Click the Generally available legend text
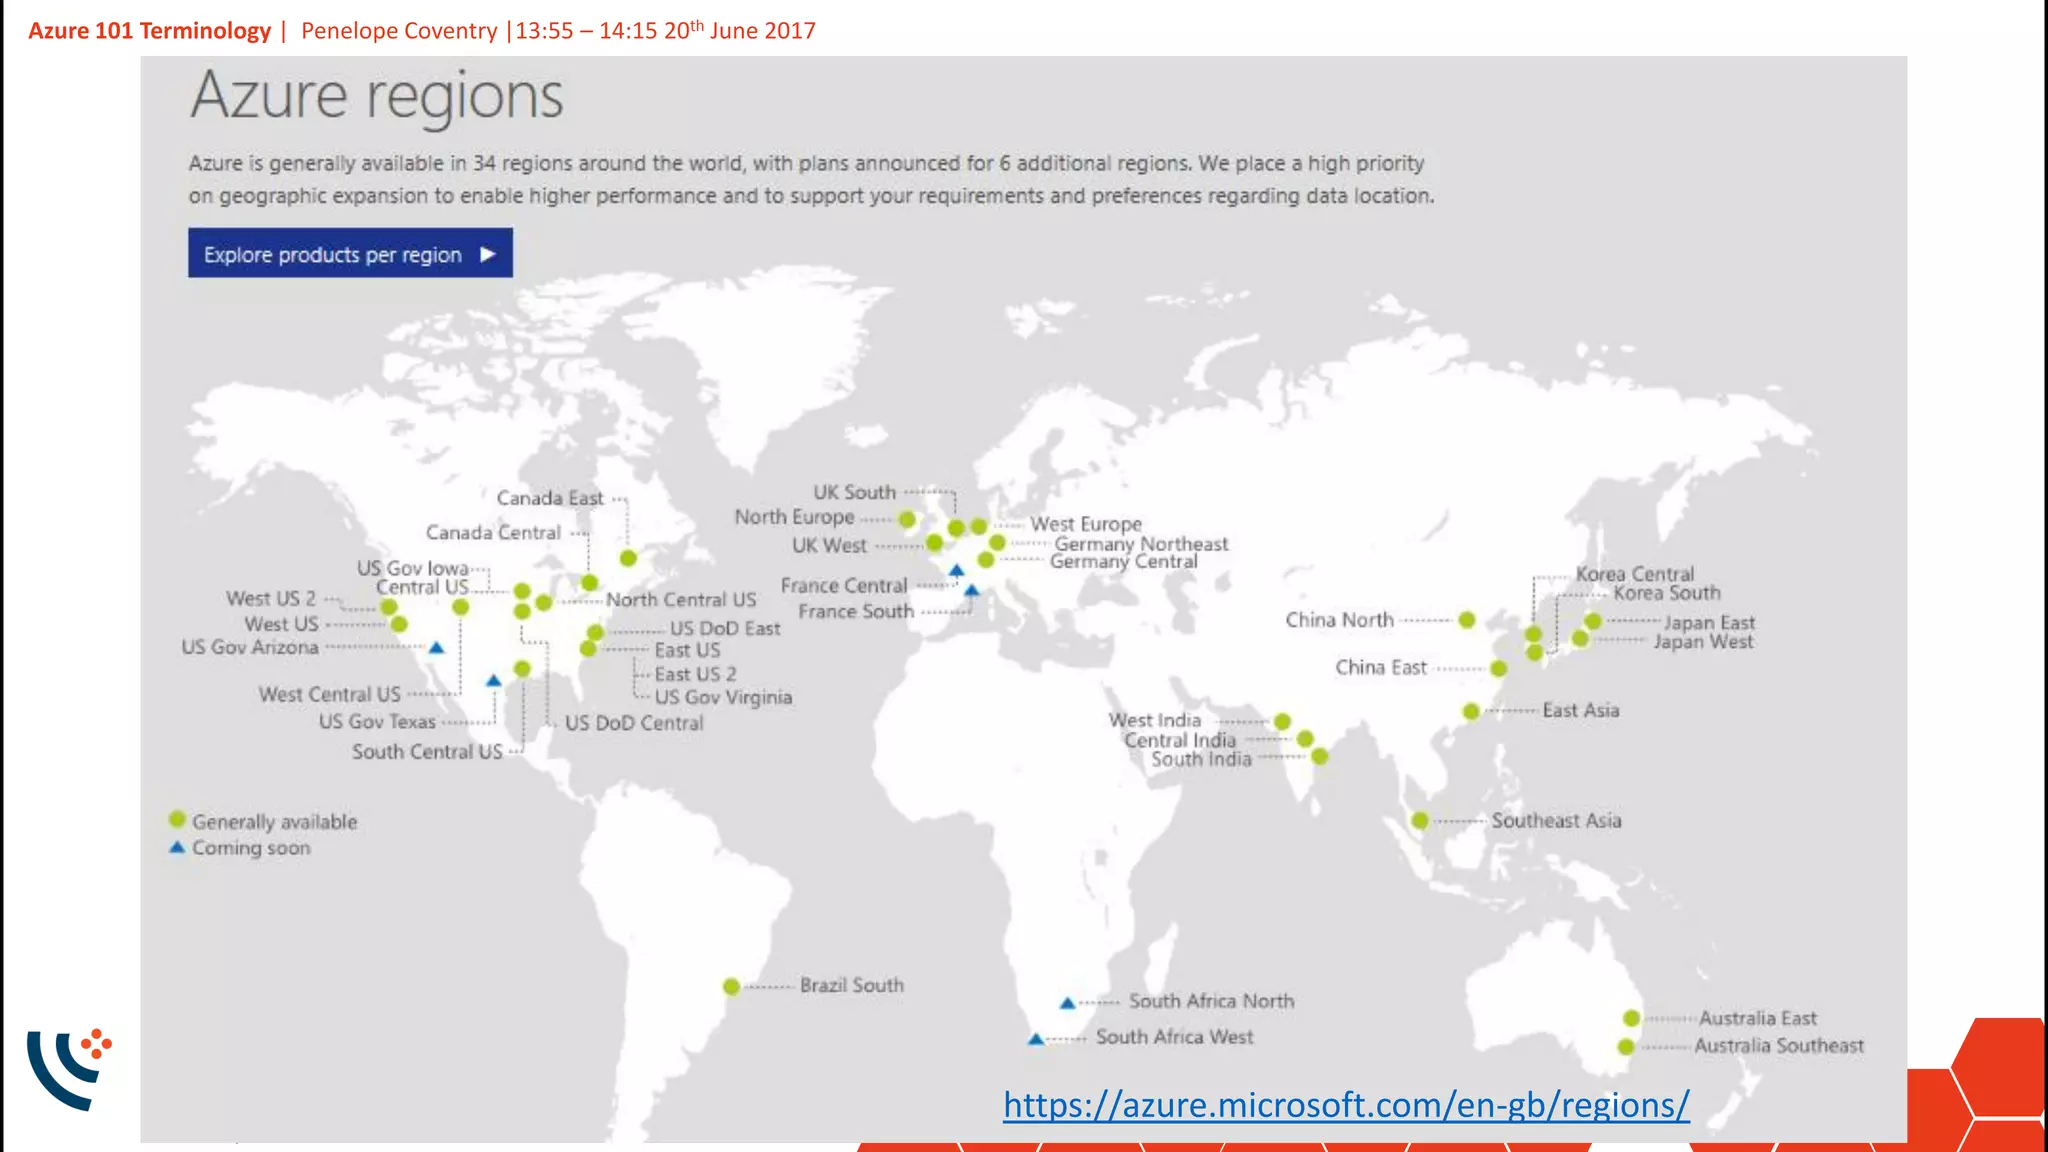 click(275, 822)
